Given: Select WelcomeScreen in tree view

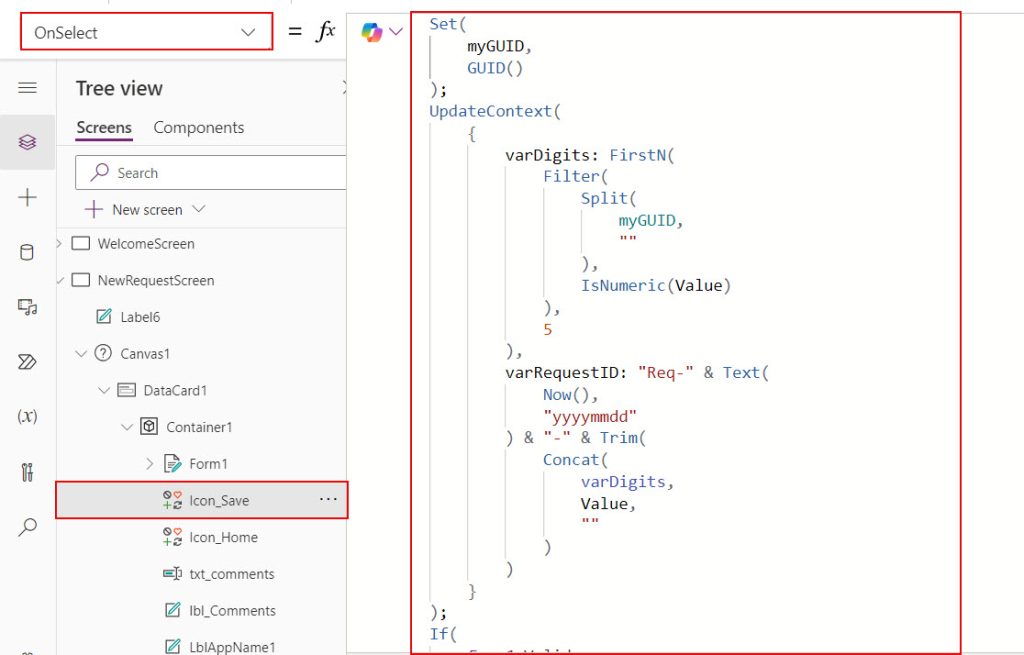Looking at the screenshot, I should [x=146, y=244].
